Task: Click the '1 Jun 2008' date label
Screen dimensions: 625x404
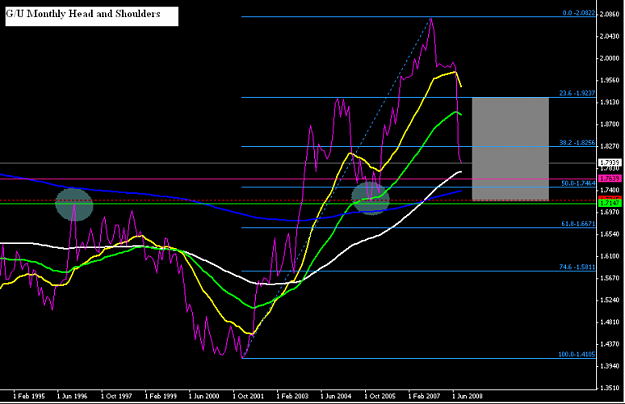Action: pyautogui.click(x=468, y=396)
